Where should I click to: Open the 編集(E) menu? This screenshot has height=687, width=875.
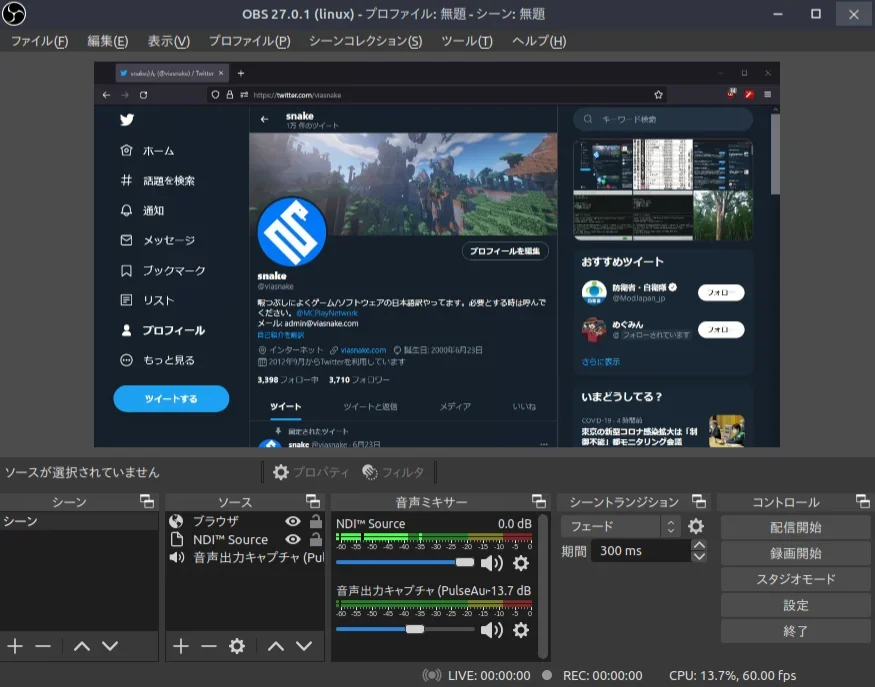click(108, 41)
